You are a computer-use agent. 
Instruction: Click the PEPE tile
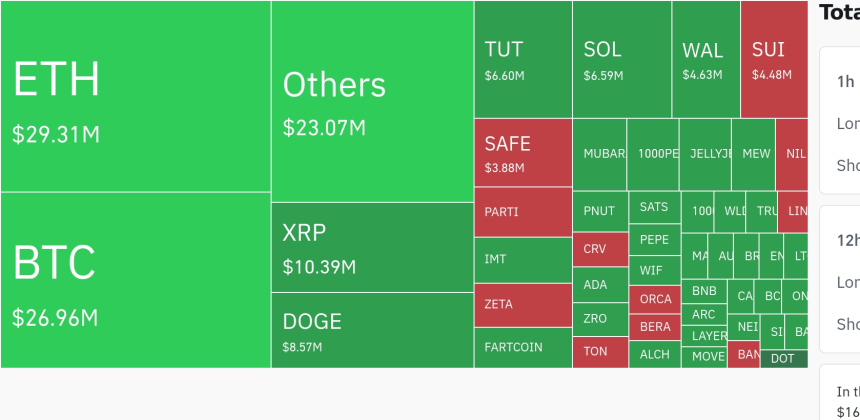(654, 240)
